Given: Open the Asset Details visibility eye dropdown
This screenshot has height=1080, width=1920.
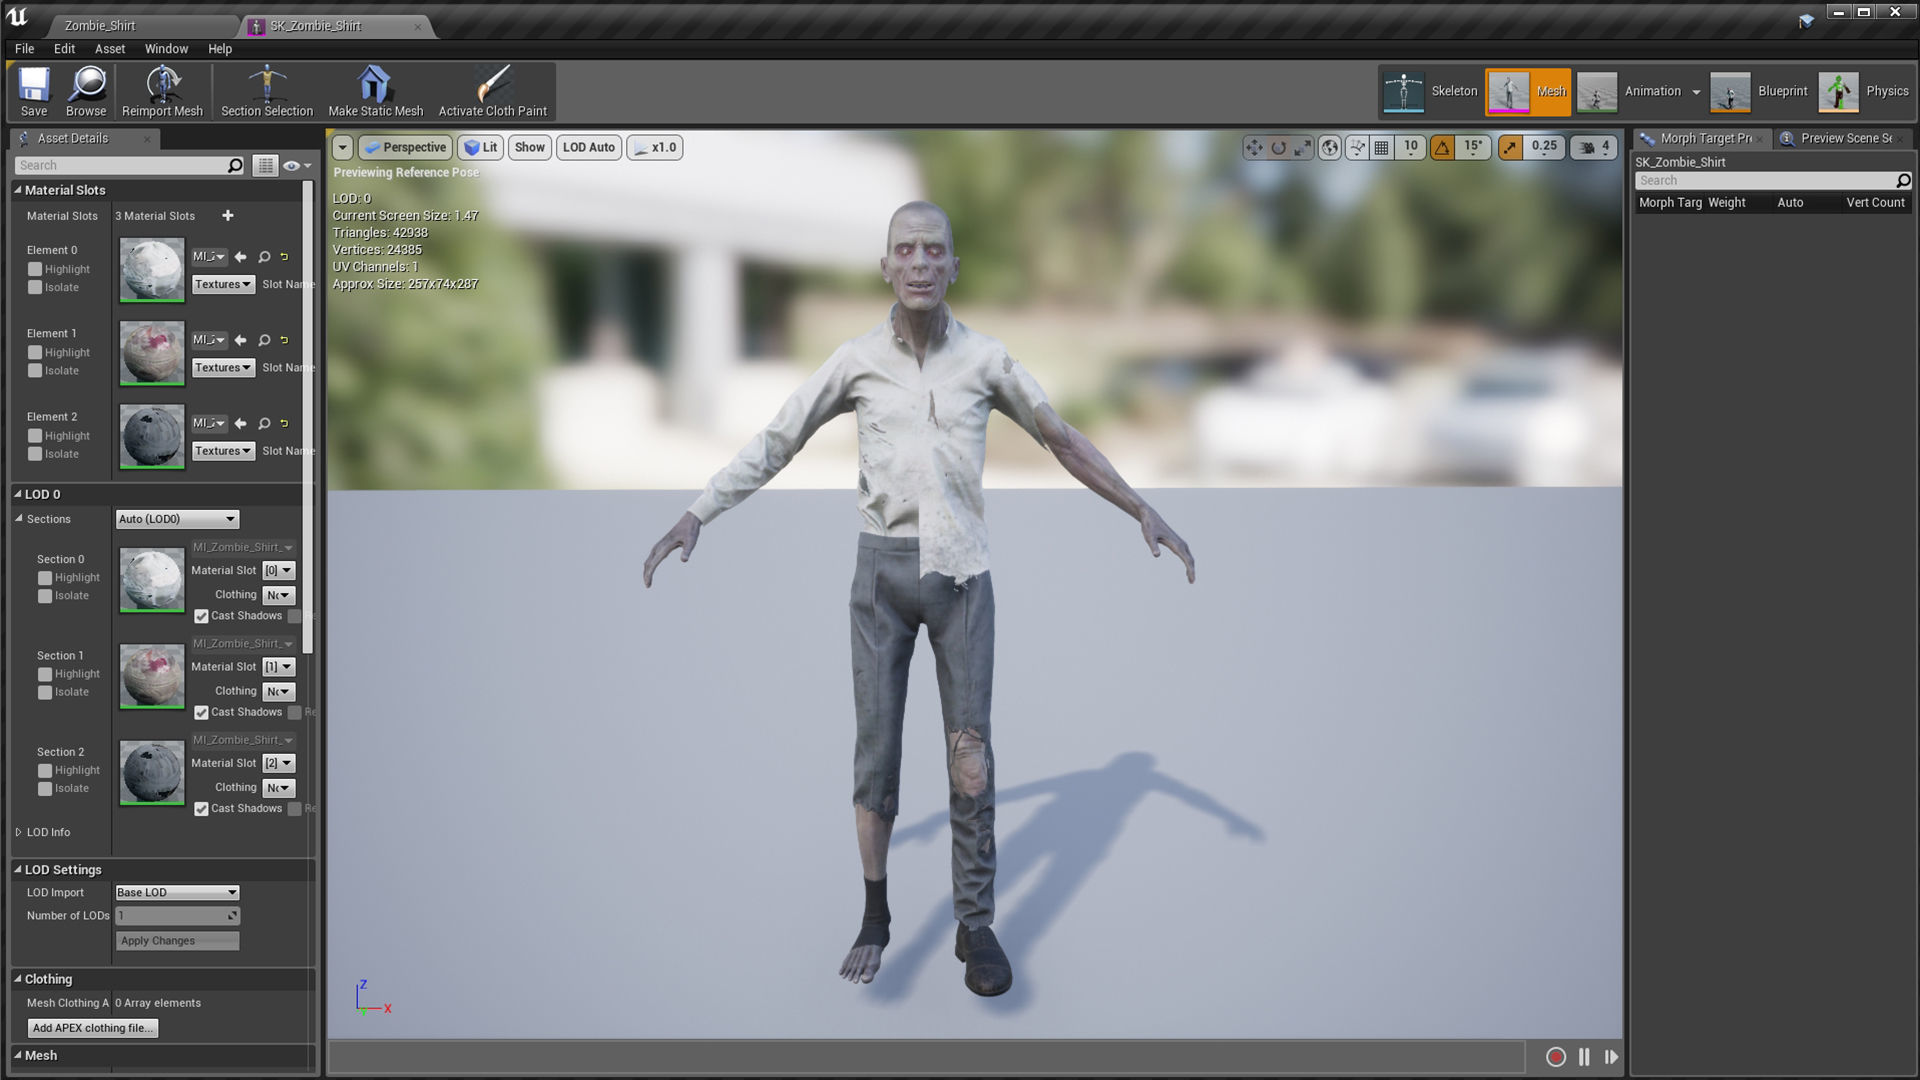Looking at the screenshot, I should 297,166.
